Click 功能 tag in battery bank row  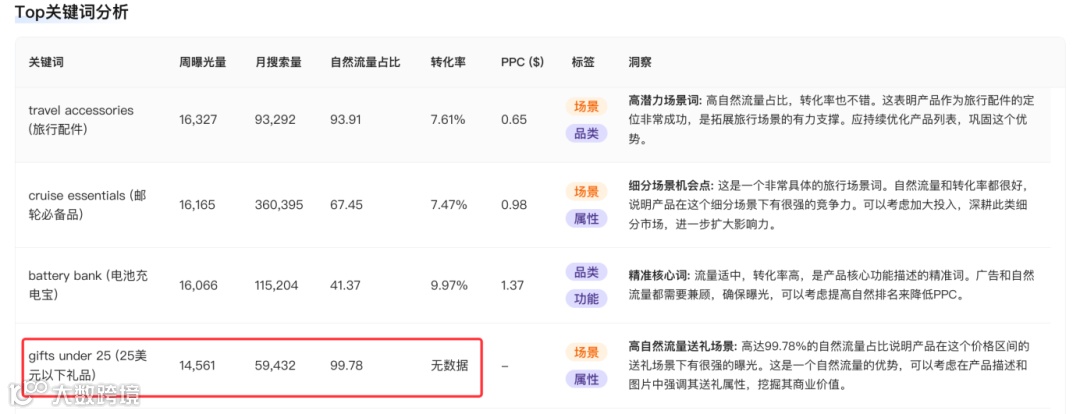coord(587,298)
